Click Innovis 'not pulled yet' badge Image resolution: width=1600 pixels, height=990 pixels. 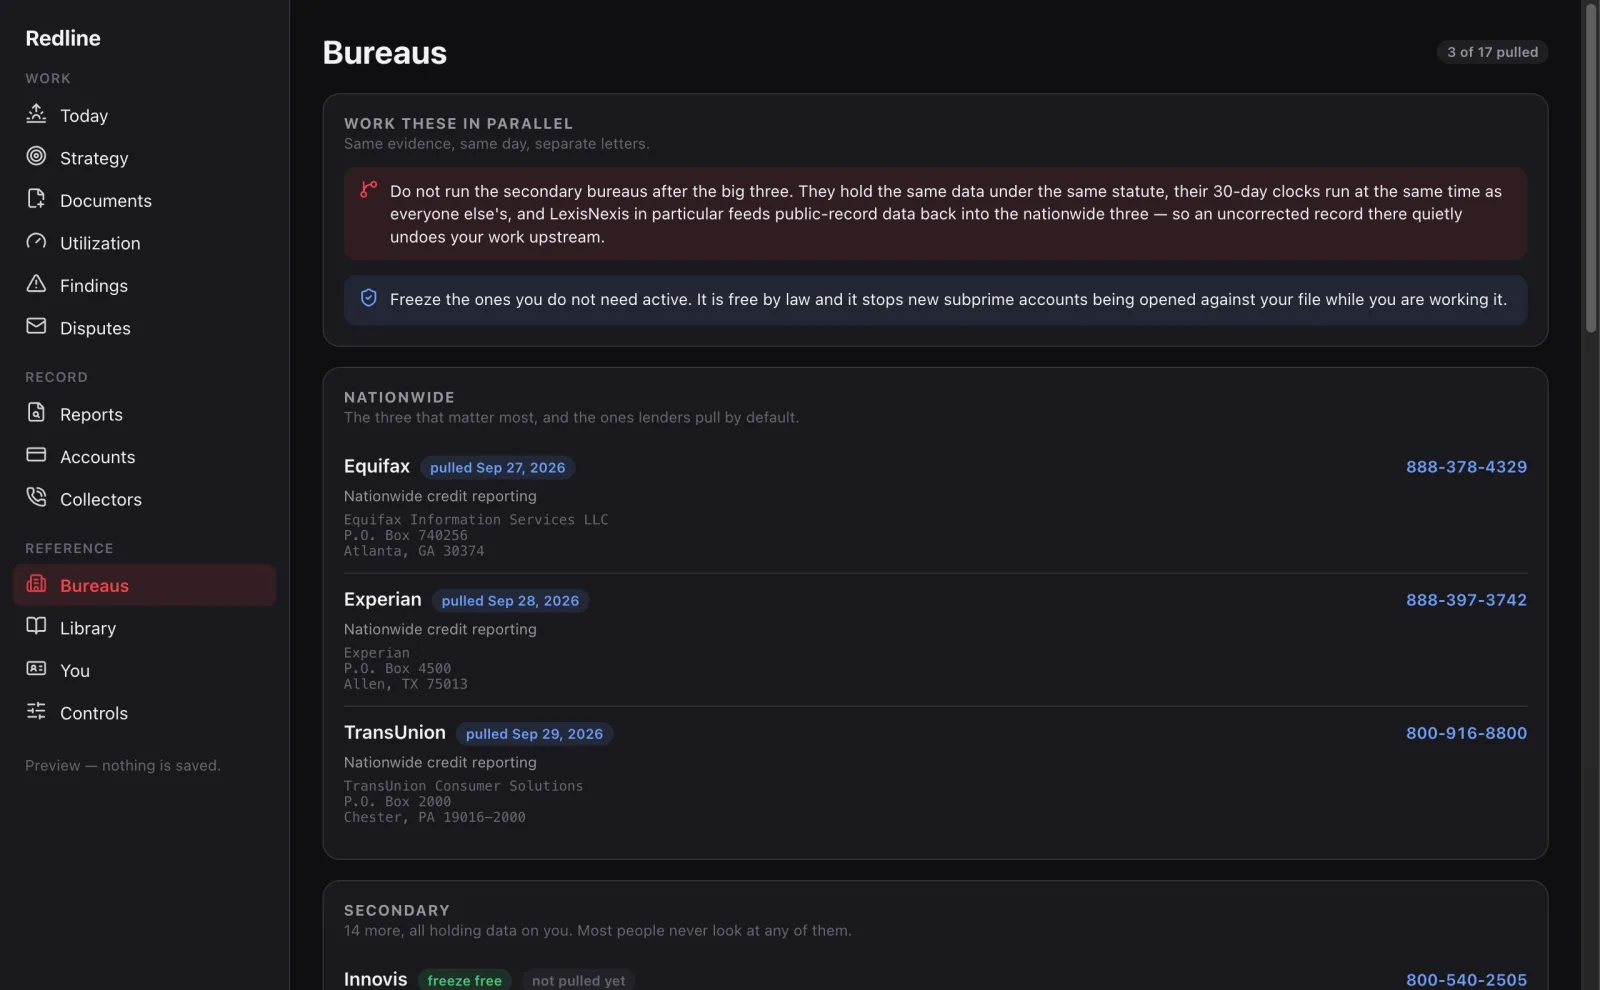pos(578,981)
